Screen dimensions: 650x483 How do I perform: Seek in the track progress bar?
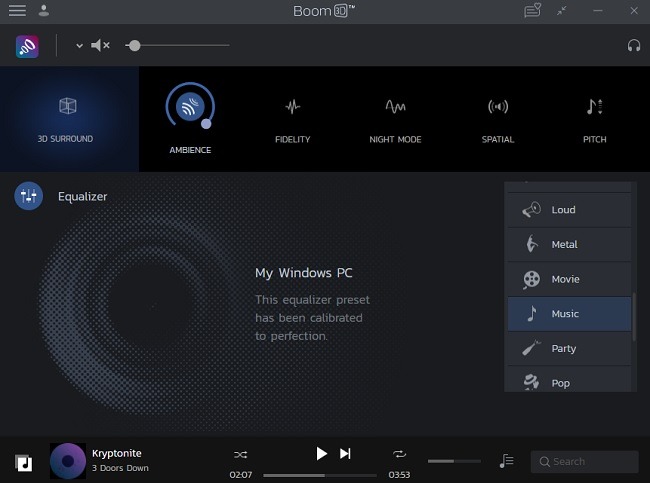click(320, 475)
